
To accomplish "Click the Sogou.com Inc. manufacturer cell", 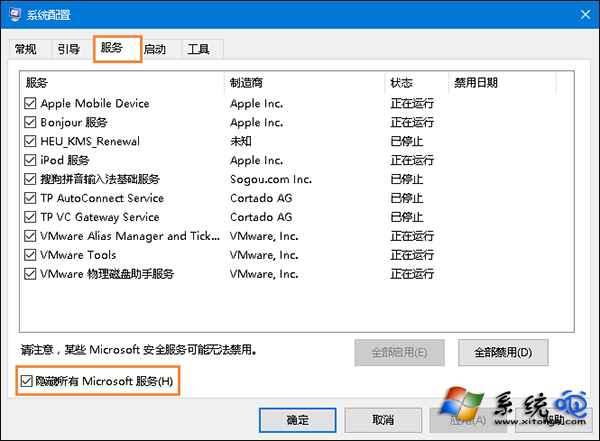I will (x=271, y=179).
